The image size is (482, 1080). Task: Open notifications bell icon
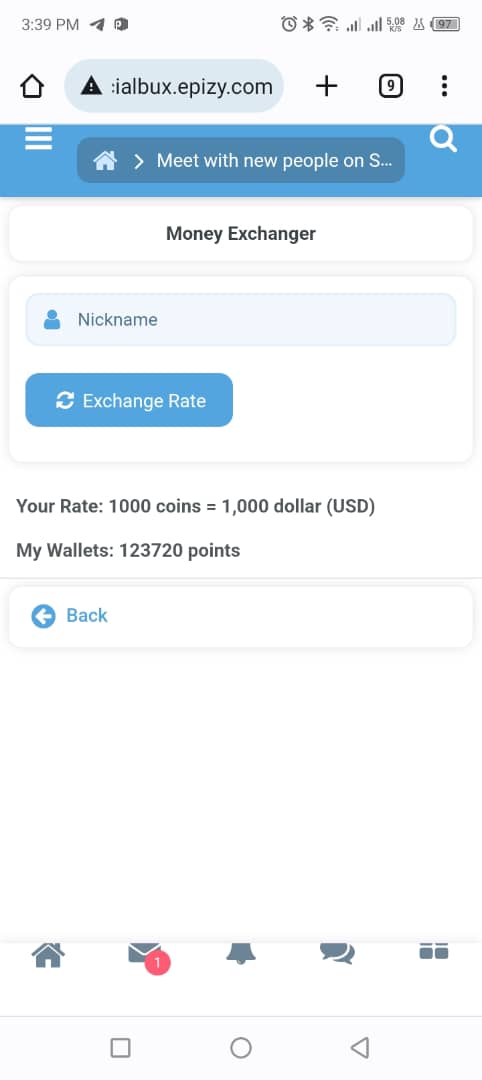click(x=241, y=953)
